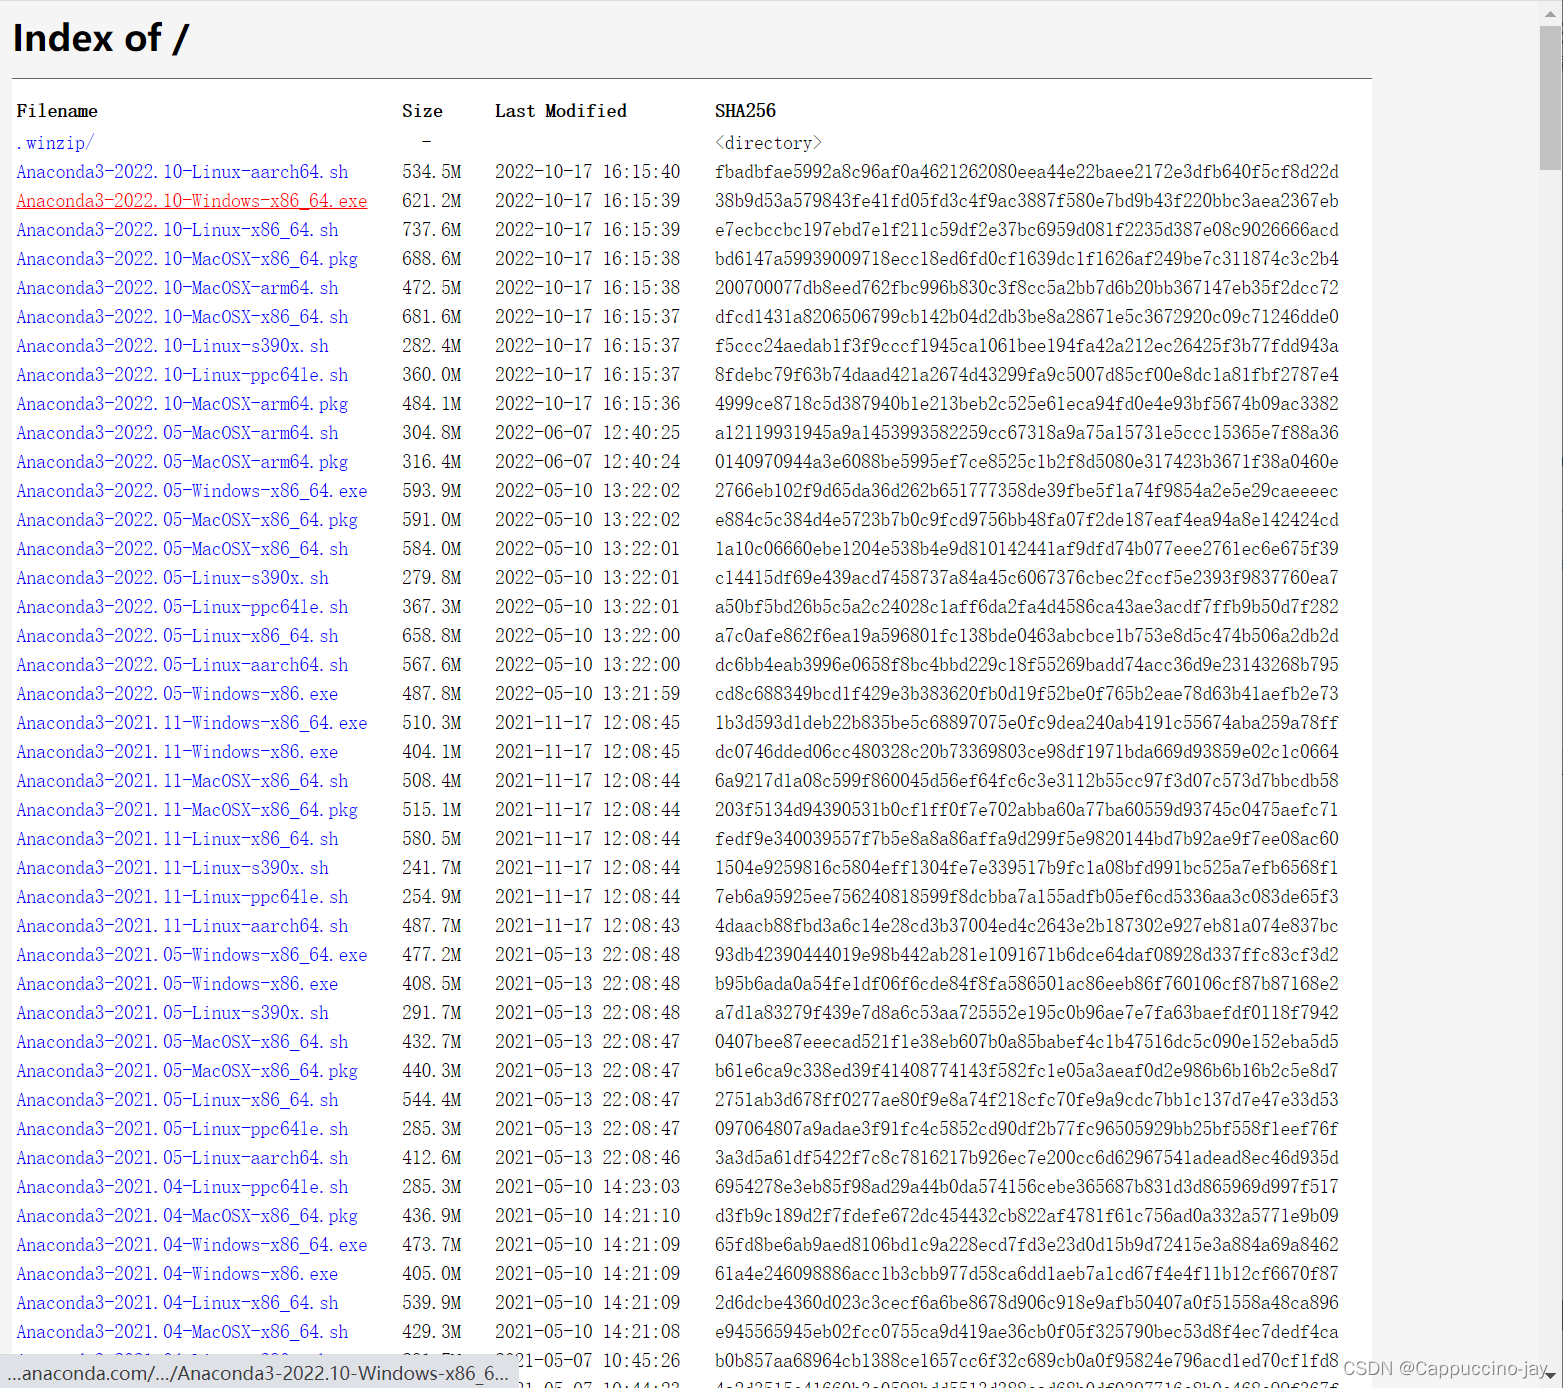Viewport: 1563px width, 1388px height.
Task: Click the 593.9M size value
Action: (x=432, y=491)
